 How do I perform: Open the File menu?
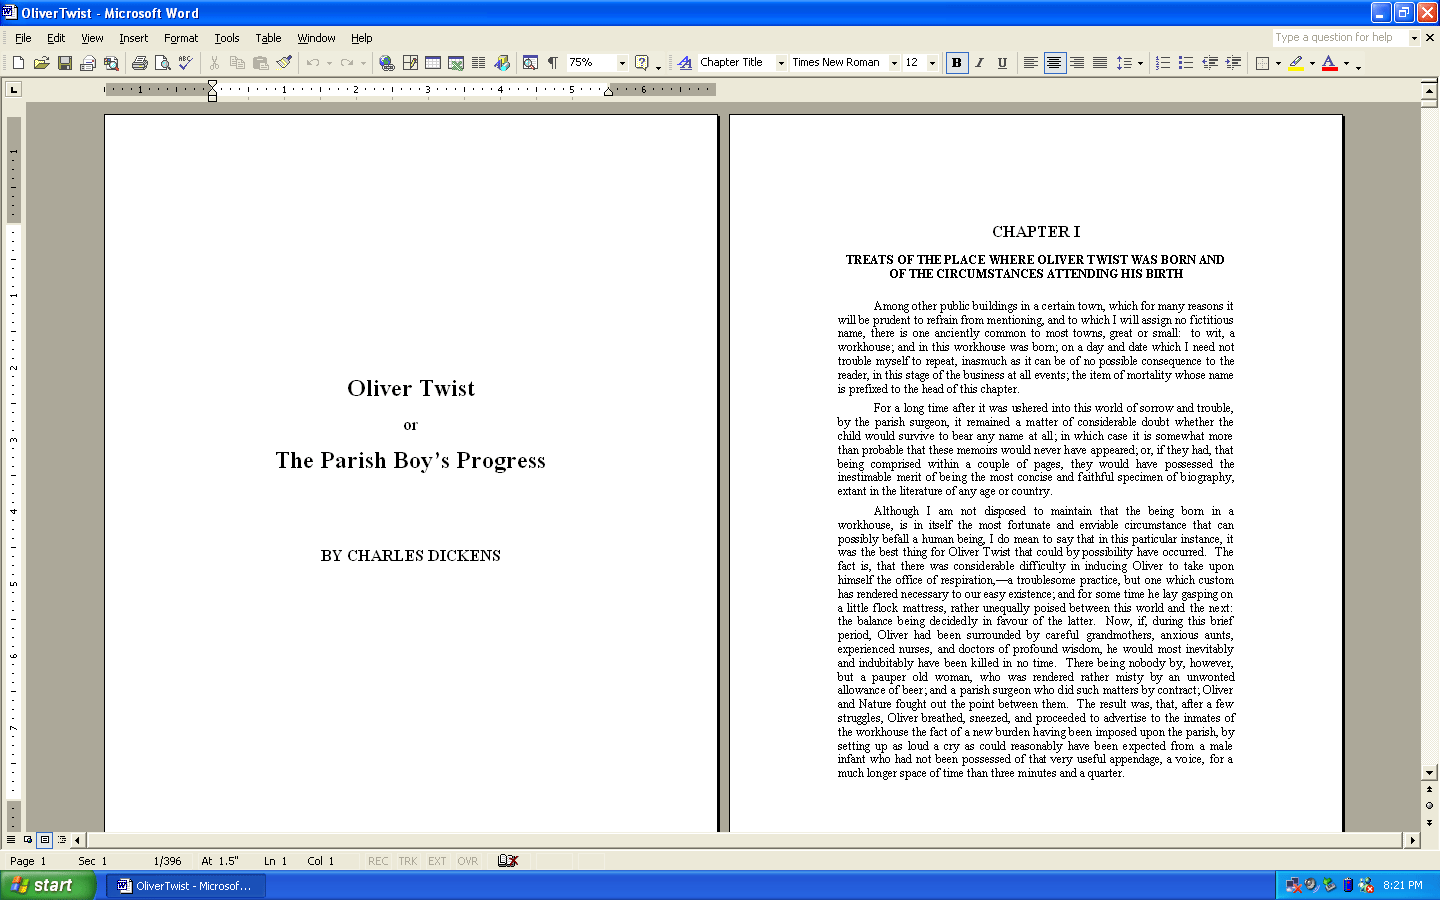coord(23,38)
